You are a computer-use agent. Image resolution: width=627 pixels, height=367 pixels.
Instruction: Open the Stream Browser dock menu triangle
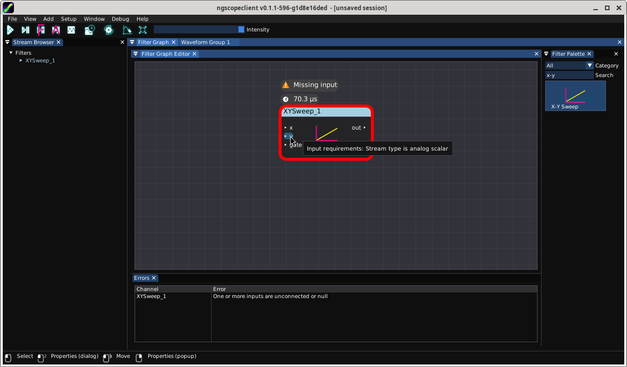(7, 42)
